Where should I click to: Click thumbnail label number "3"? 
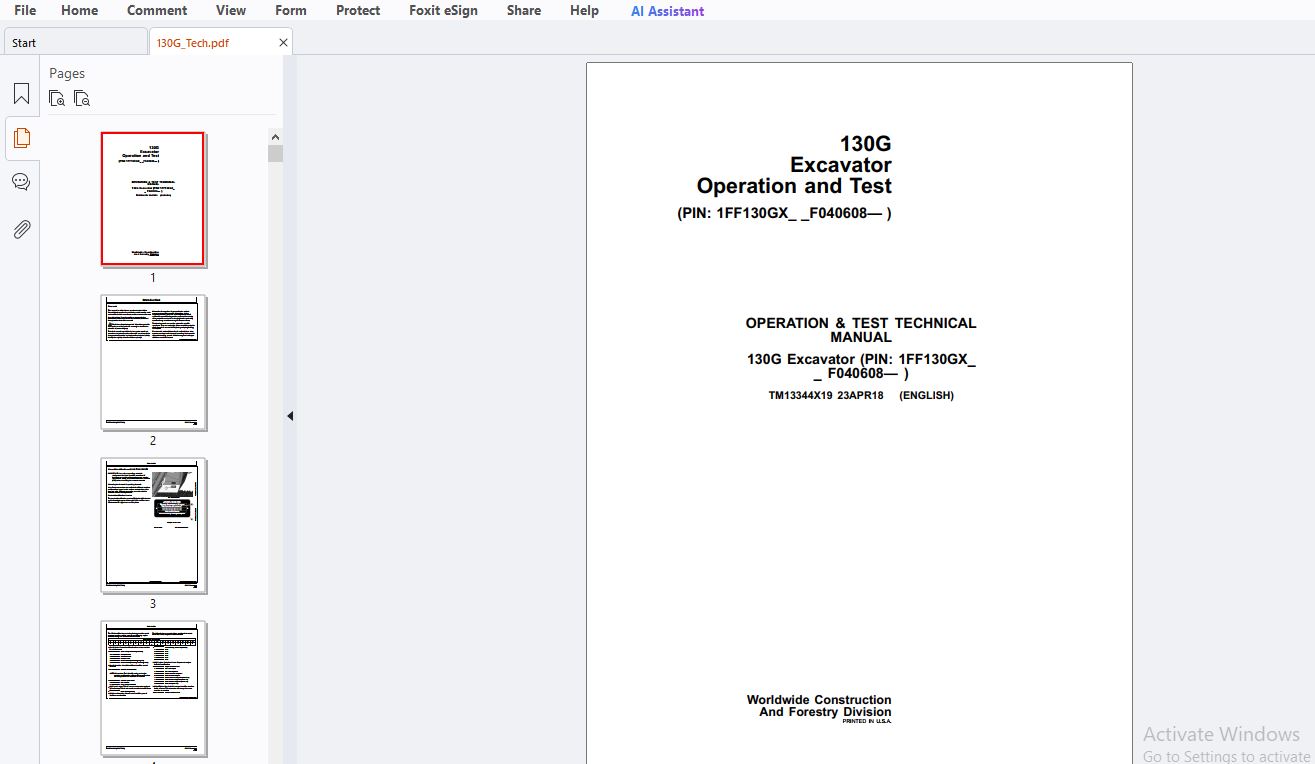[x=153, y=604]
